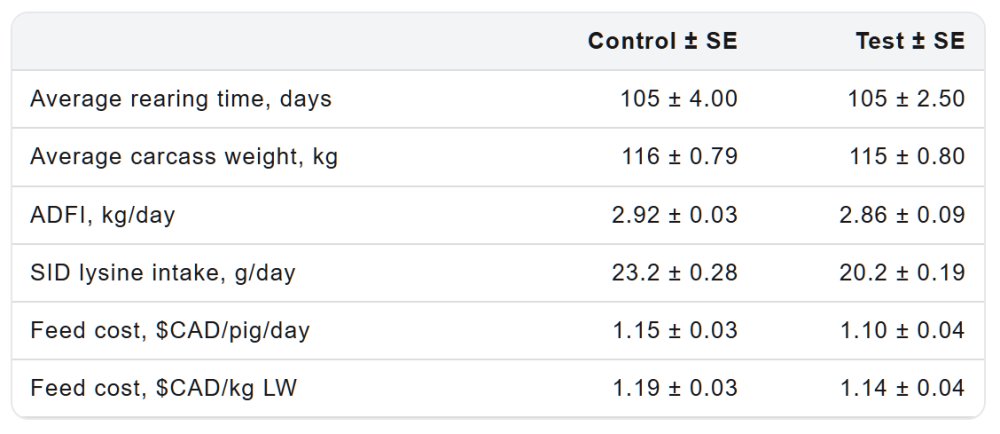Select the "Feed cost, $CAD/kg LW" row label
Image resolution: width=1000 pixels, height=434 pixels.
164,388
